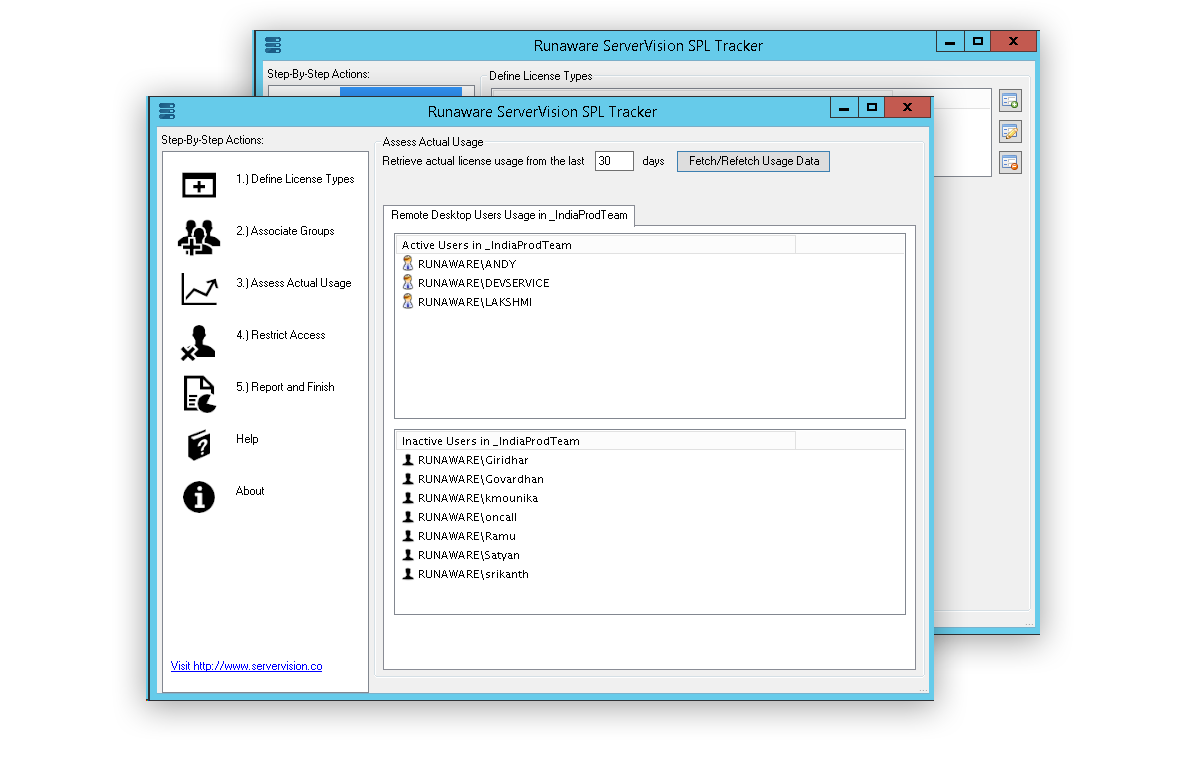Select RUNAWARE\LAKSHMI in active users
This screenshot has height=760, width=1197.
coord(475,302)
